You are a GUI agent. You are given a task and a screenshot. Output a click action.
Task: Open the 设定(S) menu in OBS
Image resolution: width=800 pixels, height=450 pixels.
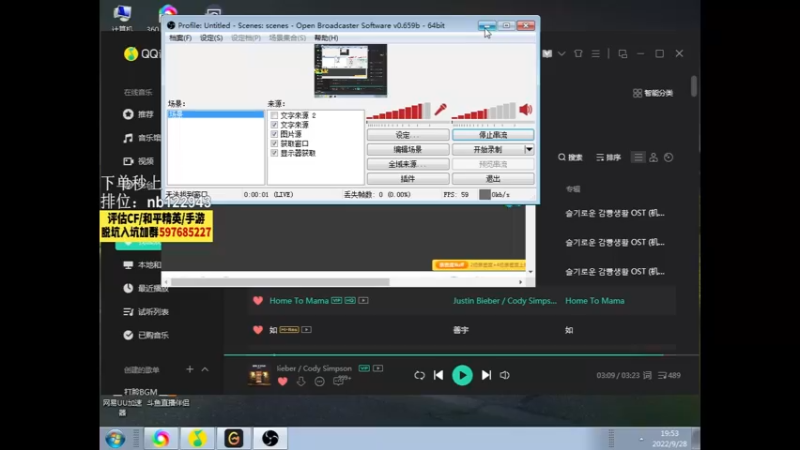211,38
